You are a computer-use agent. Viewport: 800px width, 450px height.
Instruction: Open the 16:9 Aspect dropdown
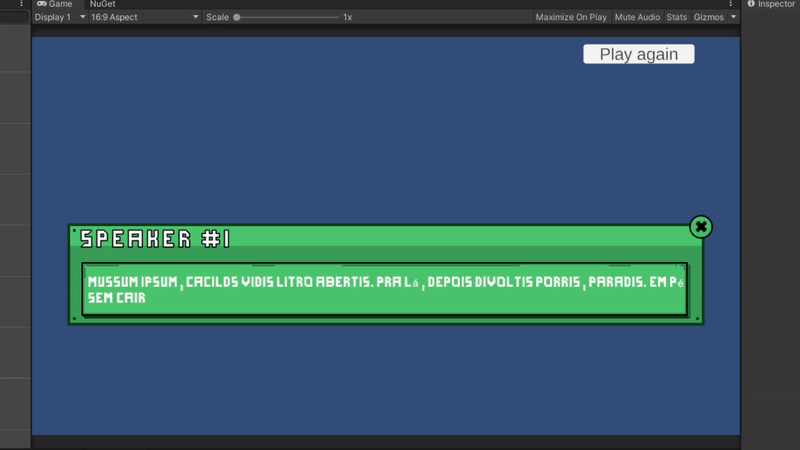(144, 17)
